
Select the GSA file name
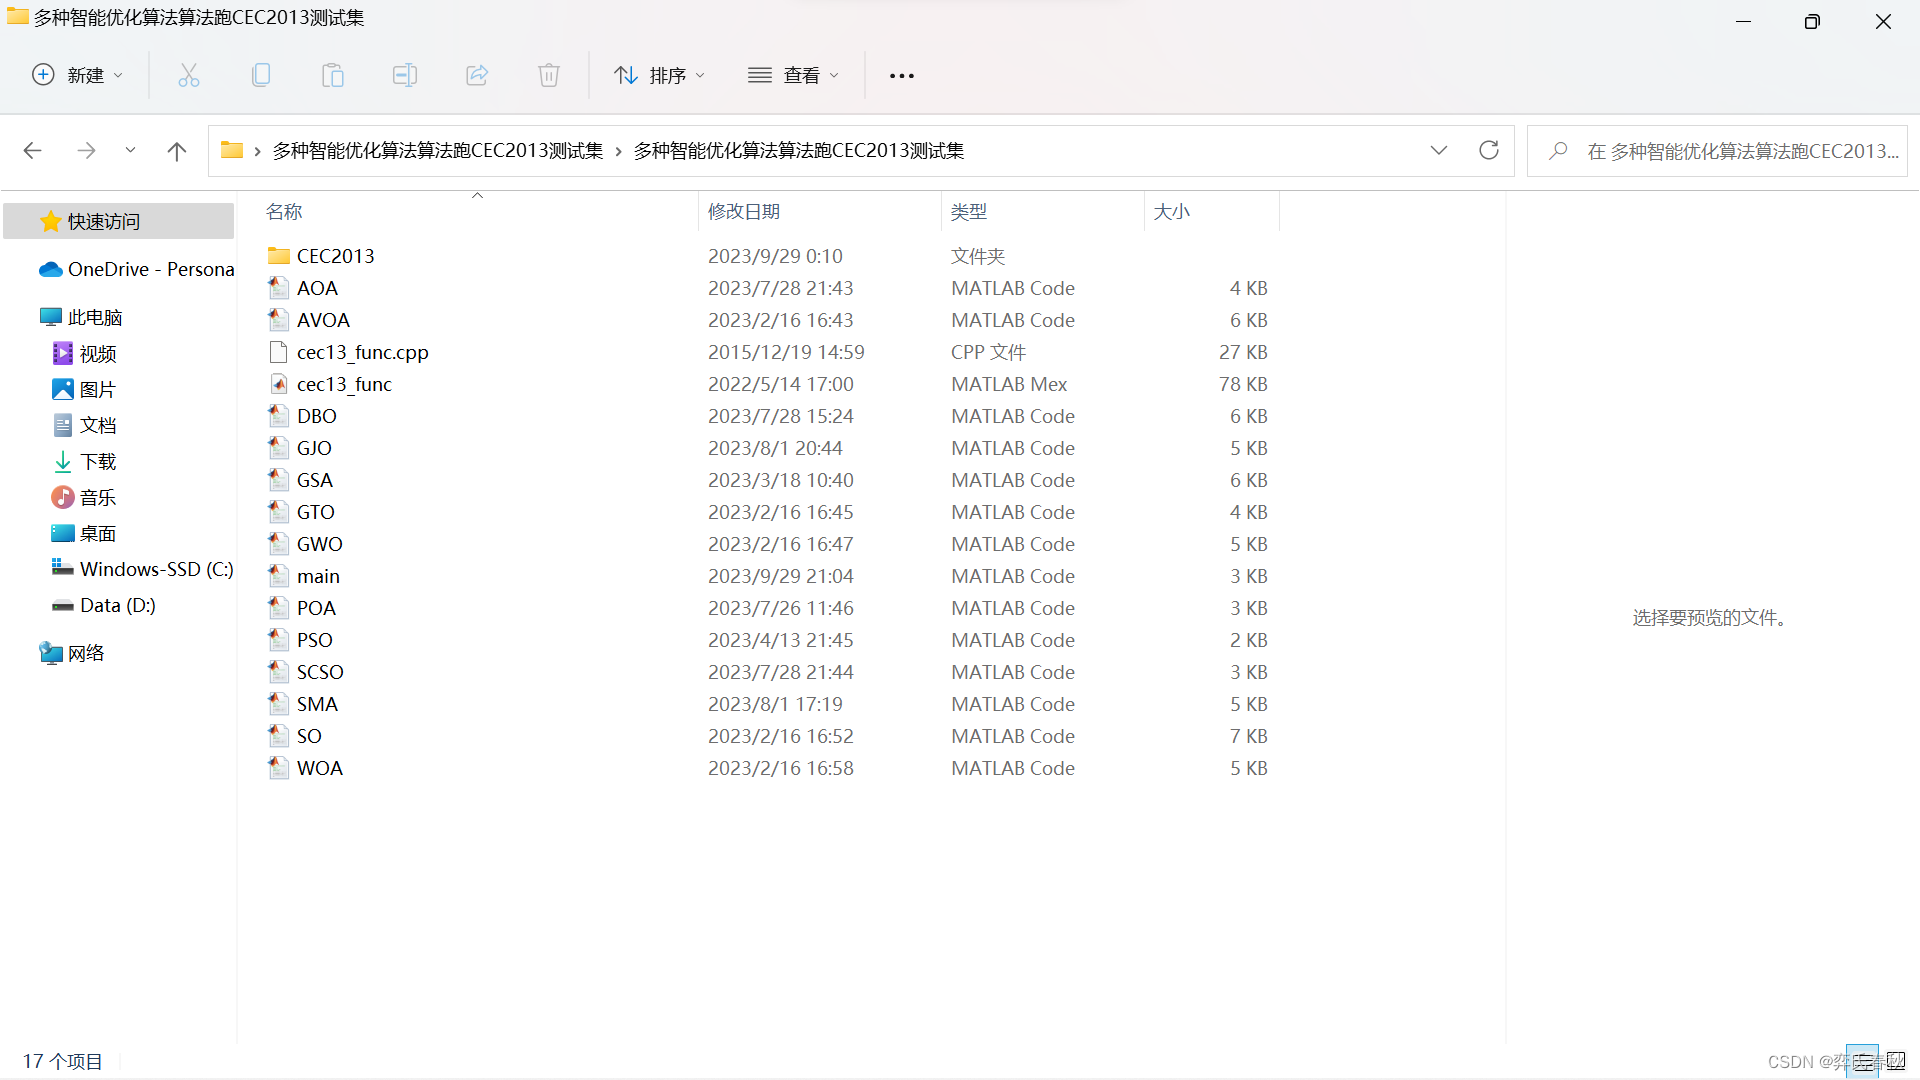[315, 480]
